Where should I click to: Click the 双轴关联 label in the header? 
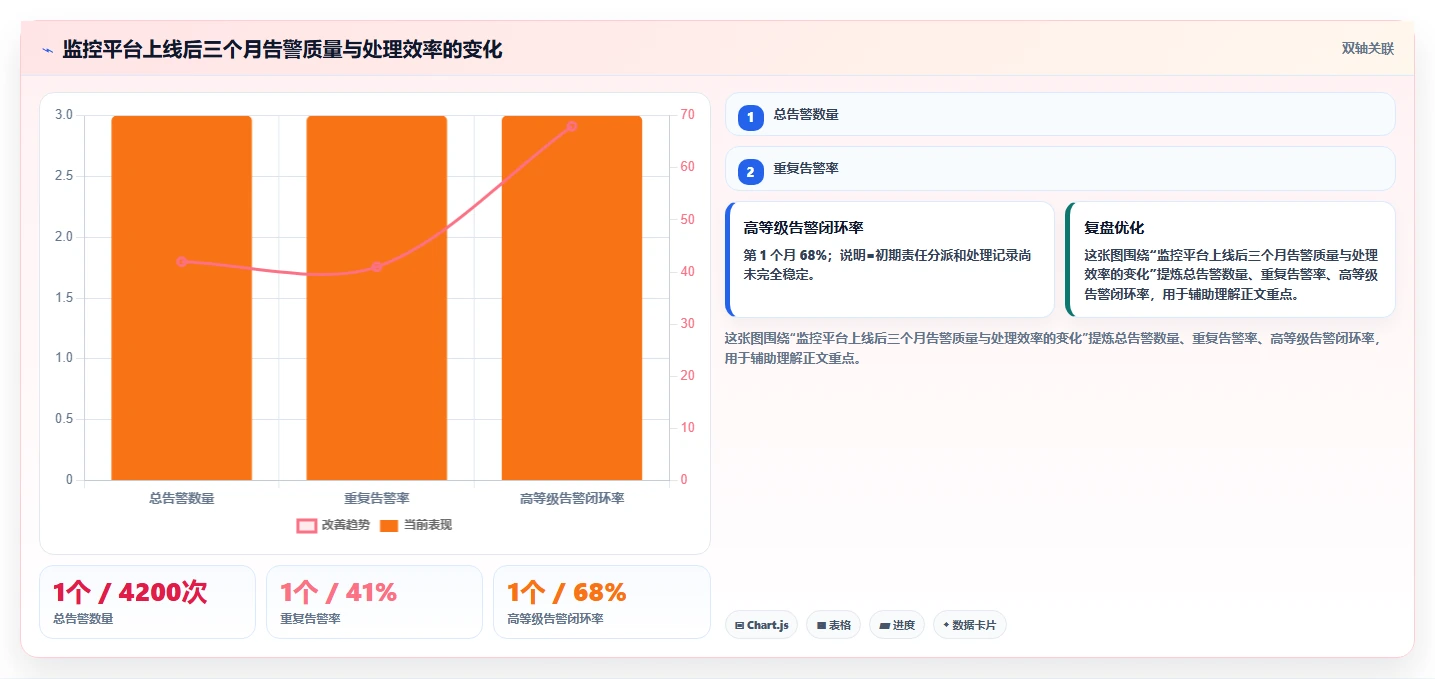click(x=1367, y=49)
